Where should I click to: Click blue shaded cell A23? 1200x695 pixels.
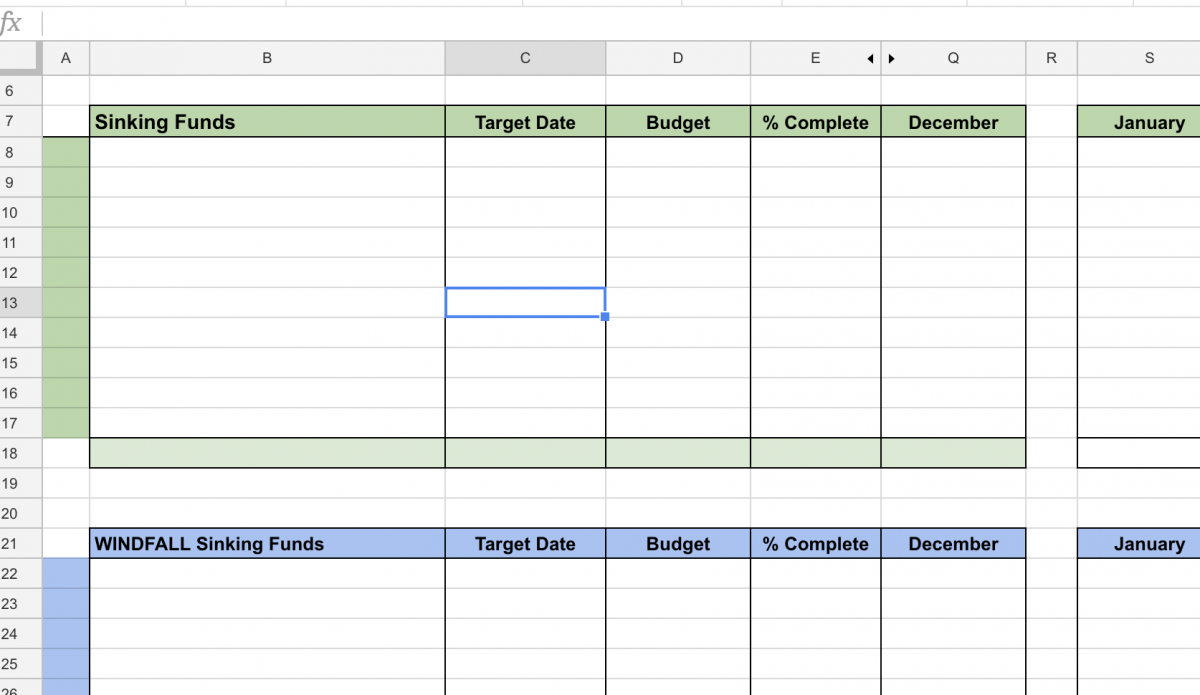[66, 604]
